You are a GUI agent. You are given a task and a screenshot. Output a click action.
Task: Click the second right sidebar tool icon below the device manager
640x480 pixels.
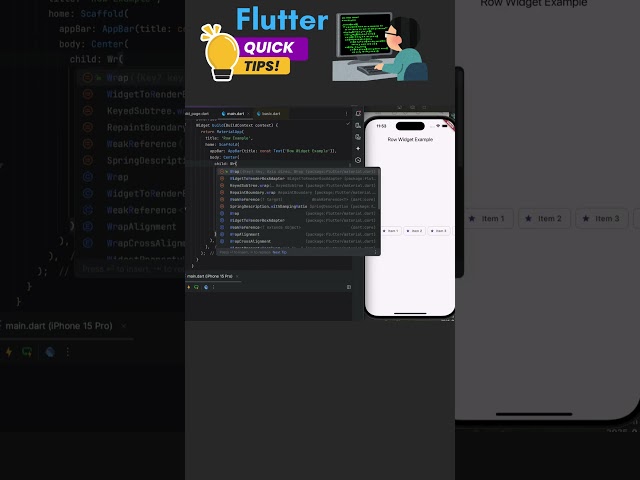point(358,126)
